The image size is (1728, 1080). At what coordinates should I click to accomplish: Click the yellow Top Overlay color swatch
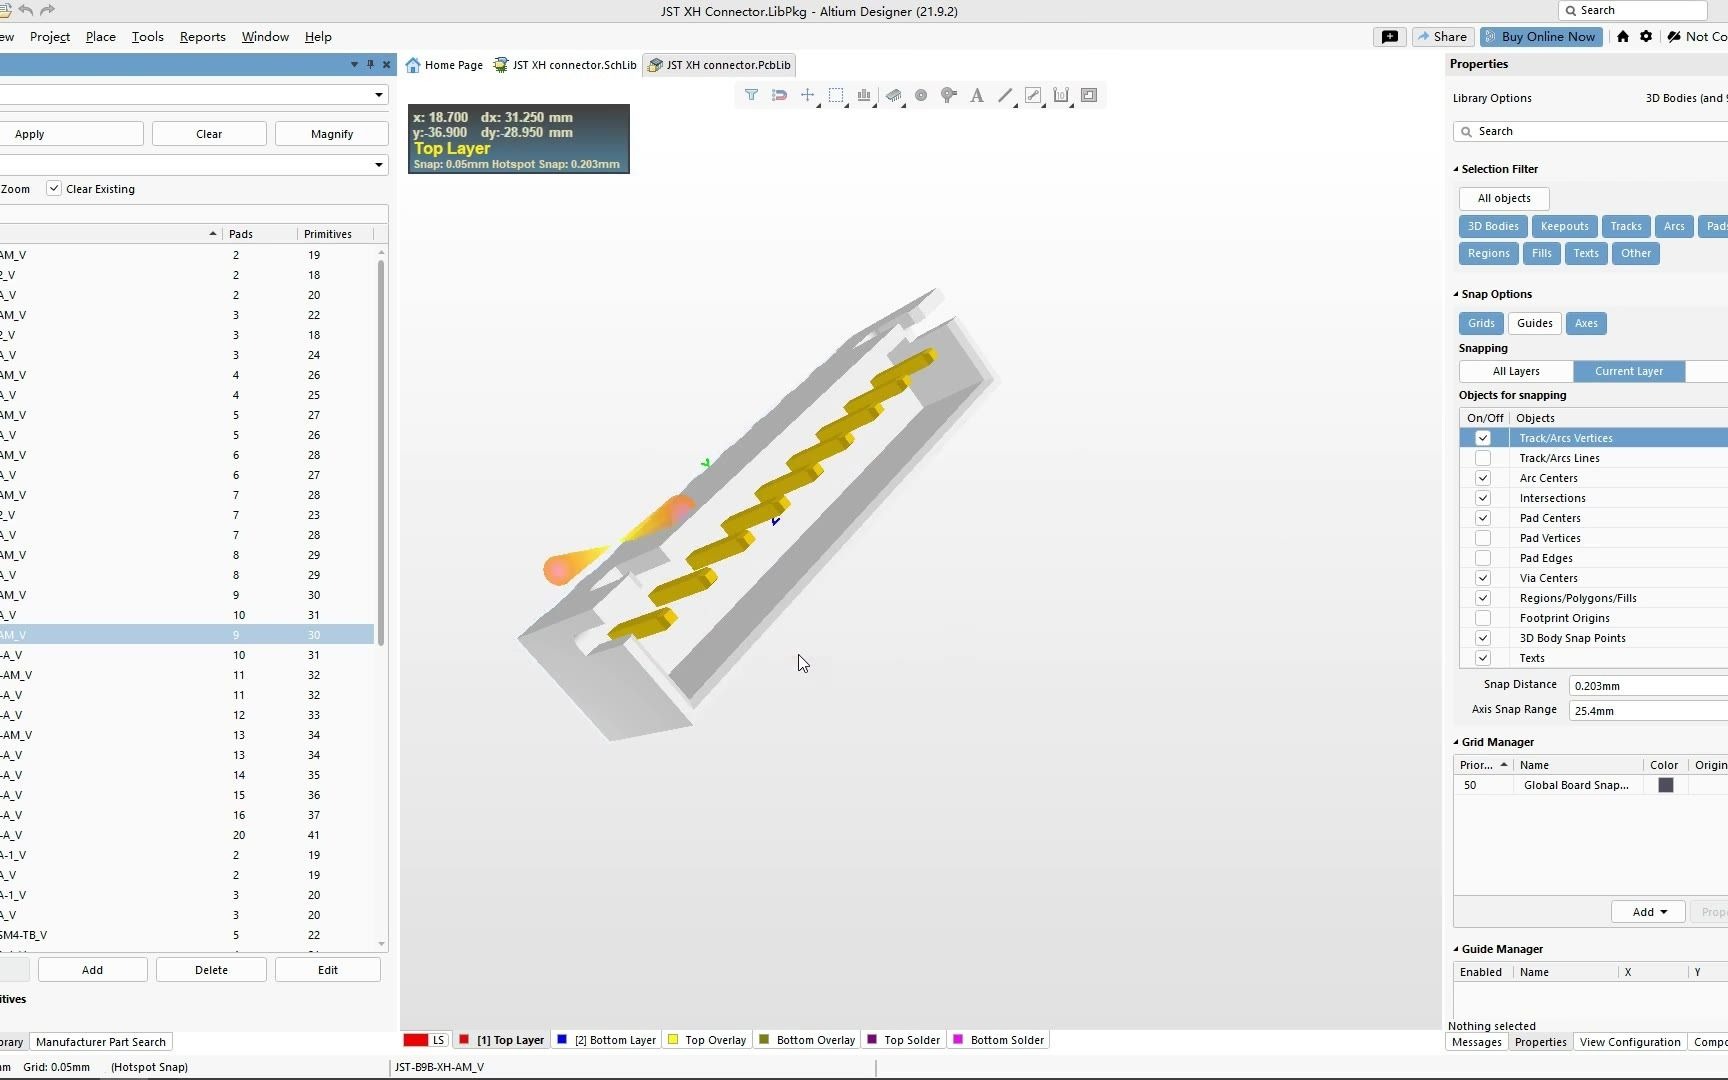click(673, 1040)
